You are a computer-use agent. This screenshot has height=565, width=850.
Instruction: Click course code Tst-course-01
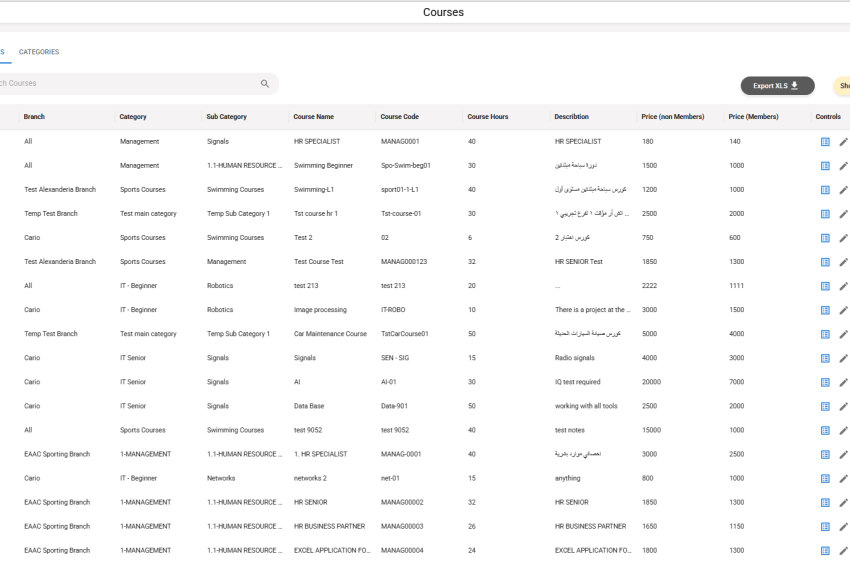pos(401,214)
